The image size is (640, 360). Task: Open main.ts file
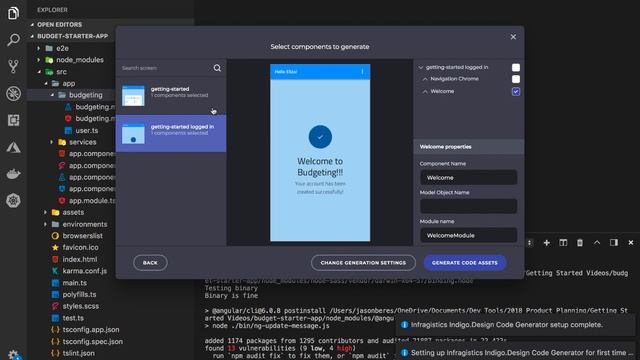[74, 283]
